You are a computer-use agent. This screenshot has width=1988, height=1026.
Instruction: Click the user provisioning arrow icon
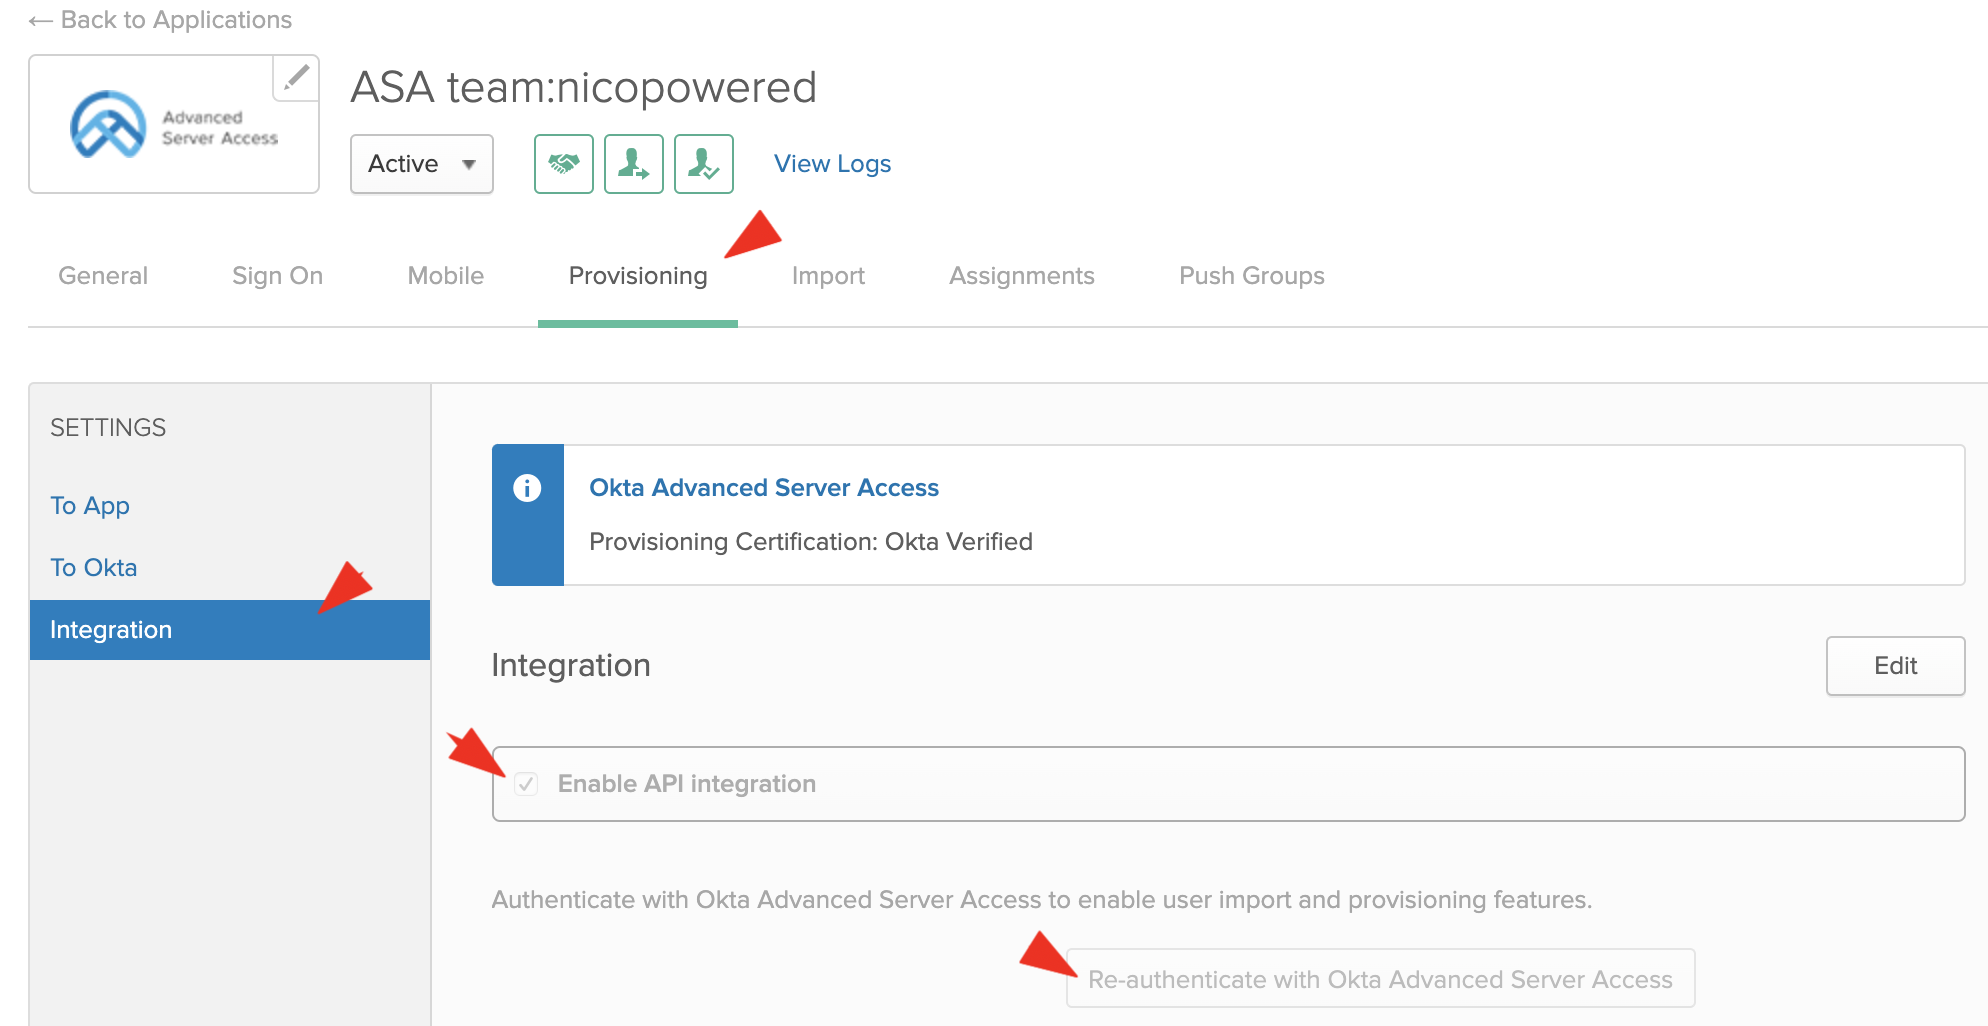click(x=634, y=164)
